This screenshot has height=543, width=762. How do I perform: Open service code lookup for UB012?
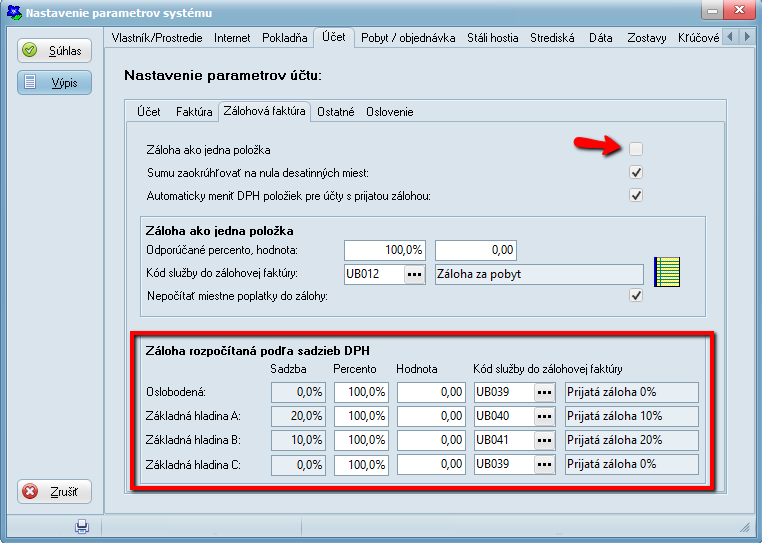416,274
